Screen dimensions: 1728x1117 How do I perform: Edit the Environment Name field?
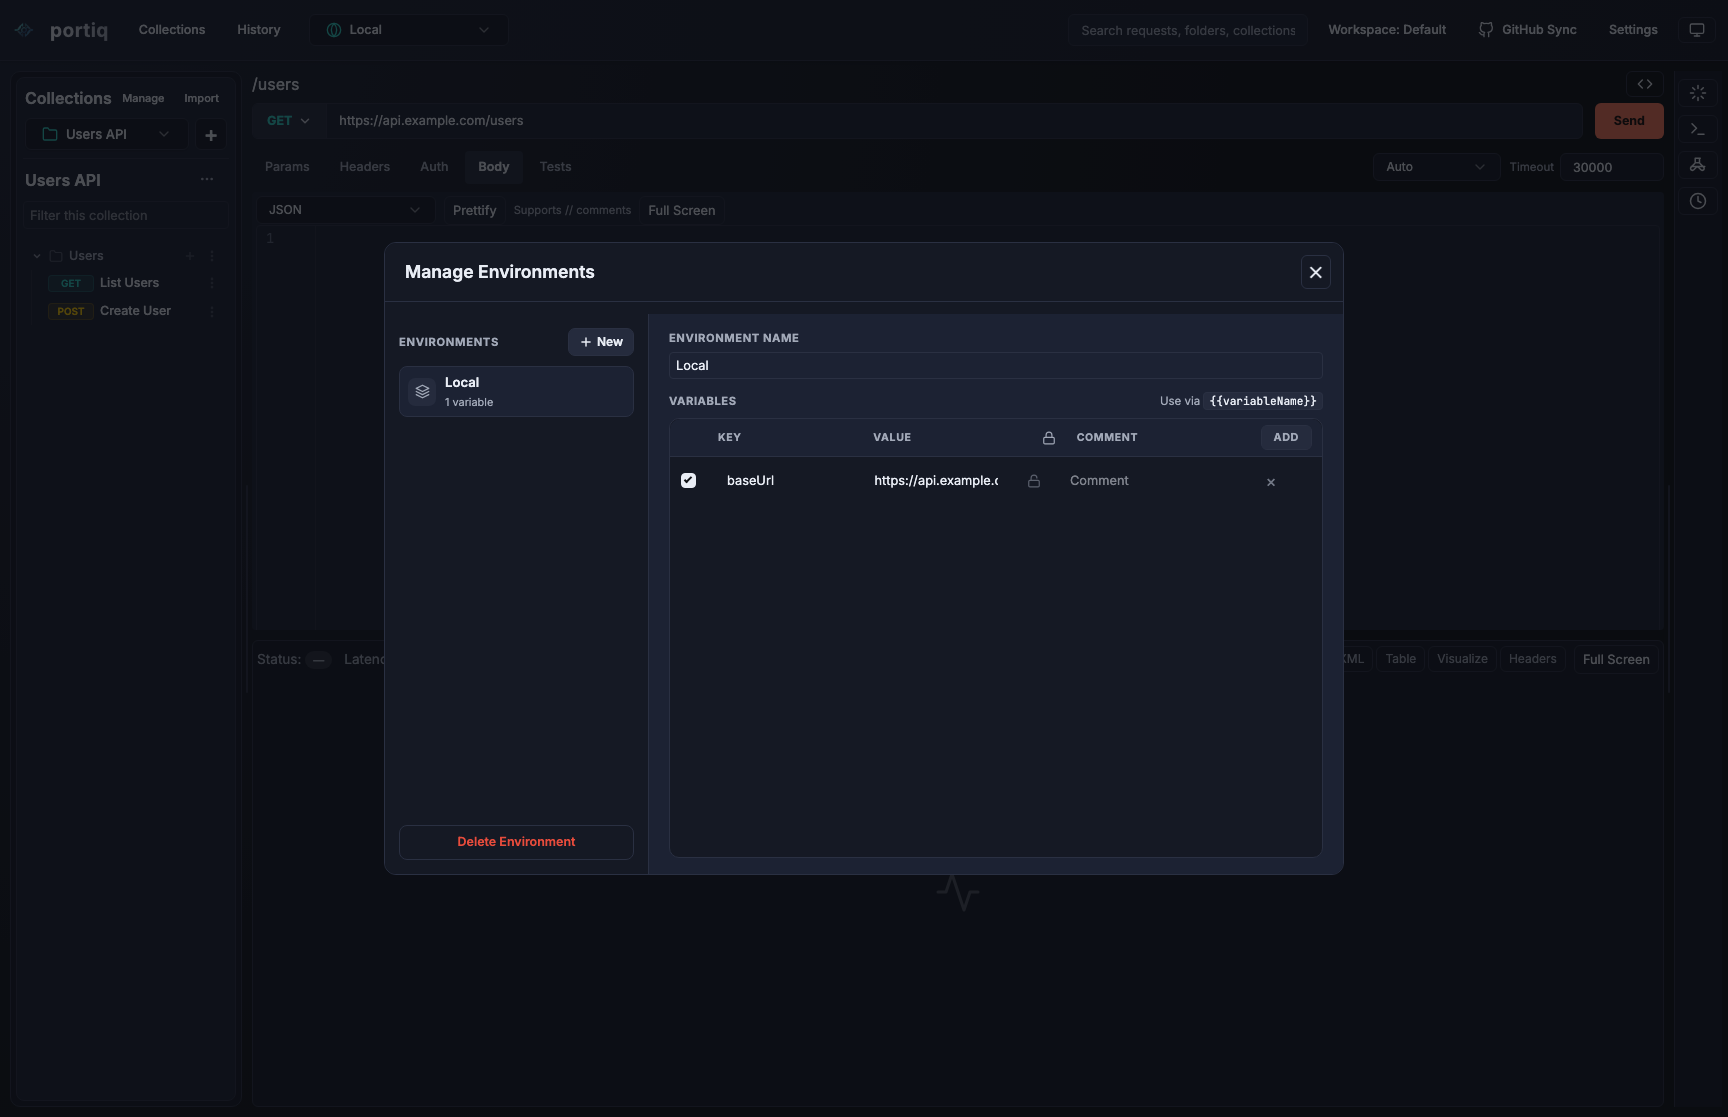995,366
